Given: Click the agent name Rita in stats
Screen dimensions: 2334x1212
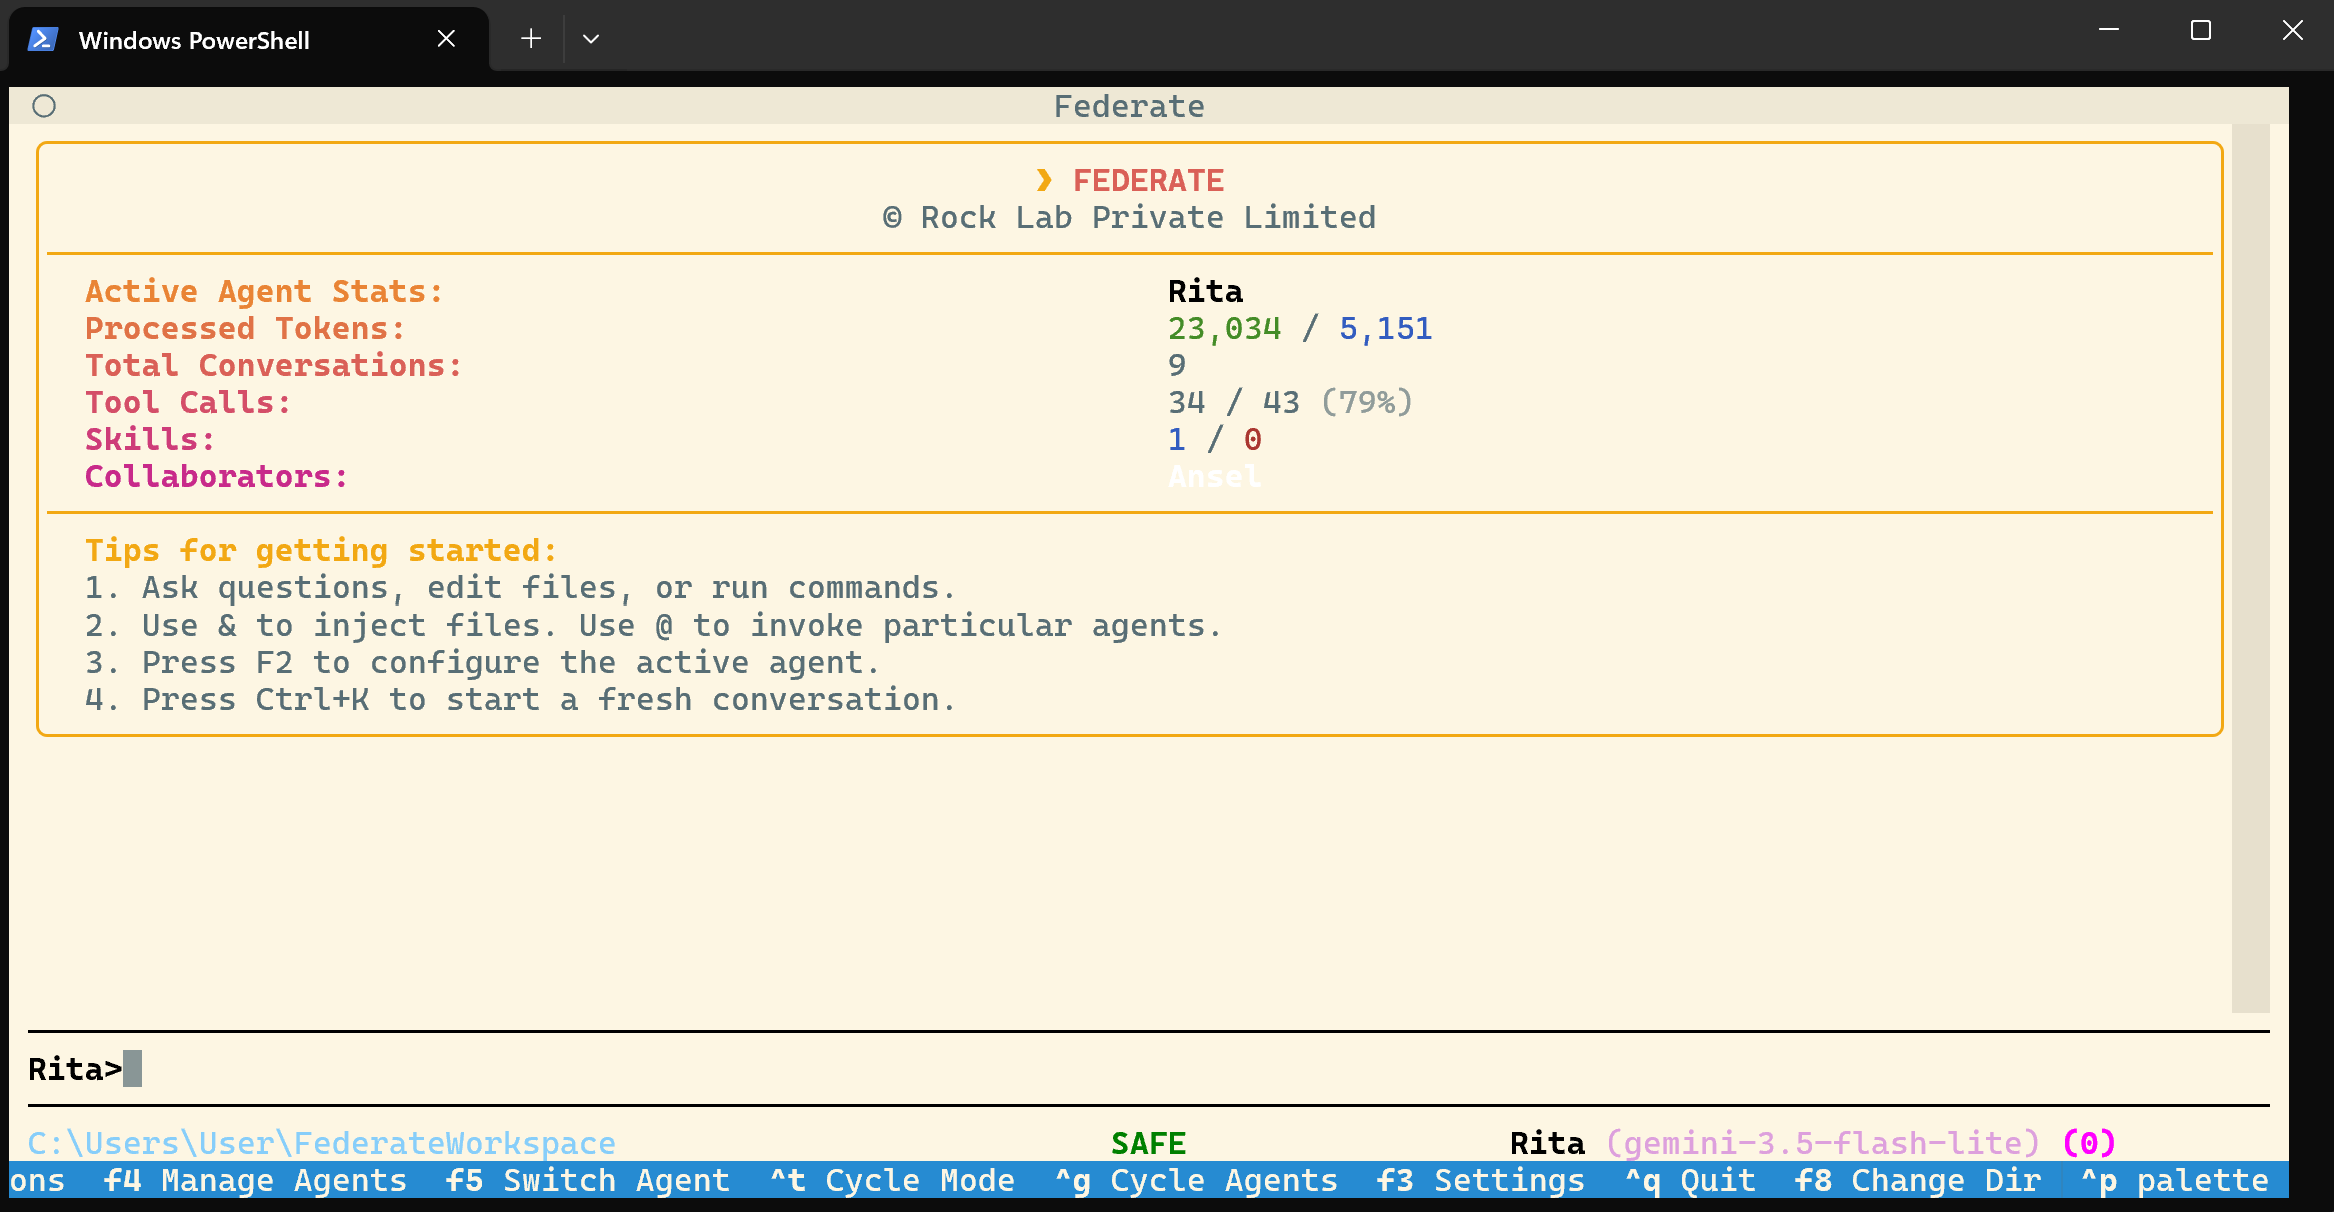Looking at the screenshot, I should [1205, 291].
